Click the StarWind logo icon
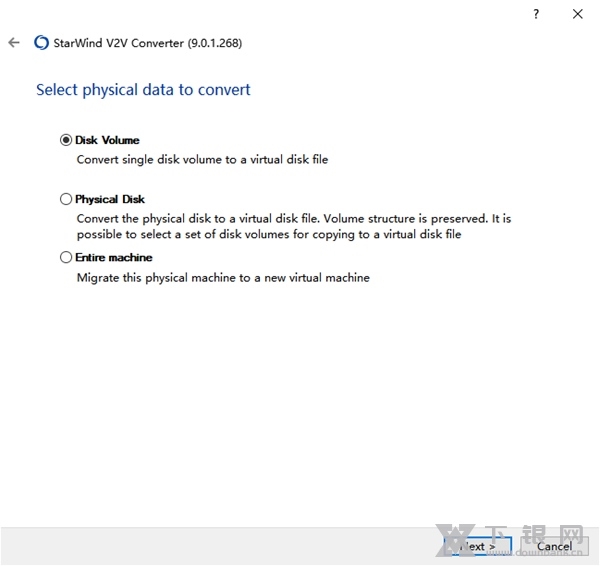 pyautogui.click(x=41, y=43)
